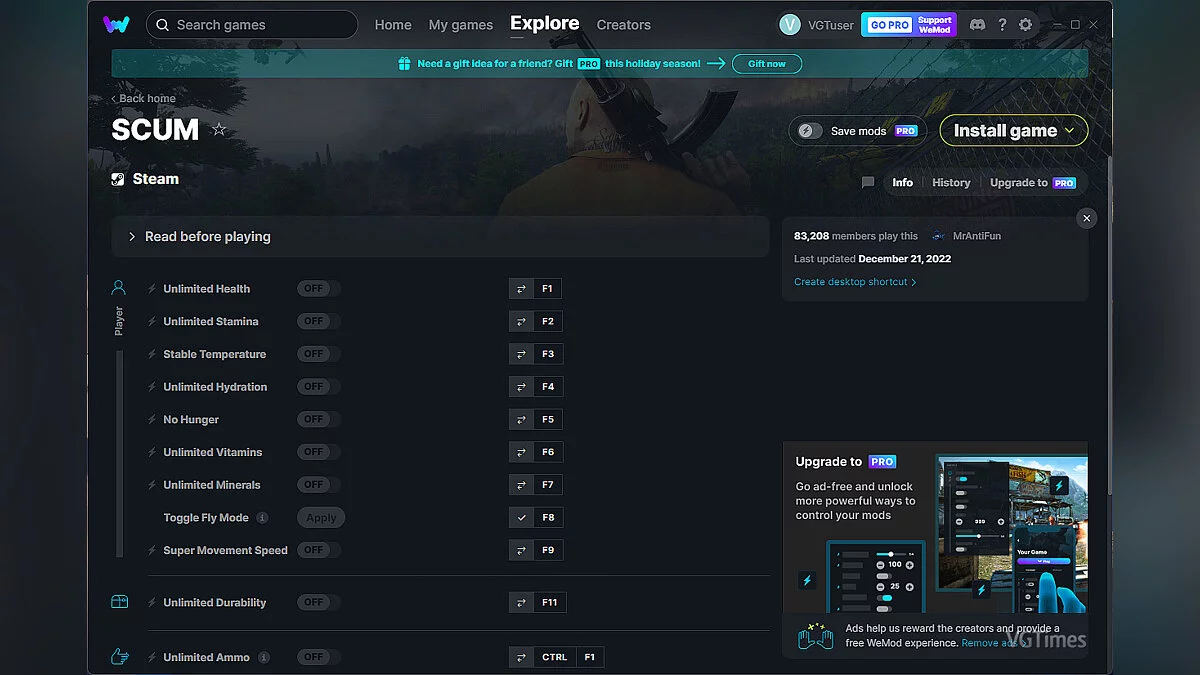The image size is (1200, 675).
Task: Select the Player category icon
Action: pos(119,288)
